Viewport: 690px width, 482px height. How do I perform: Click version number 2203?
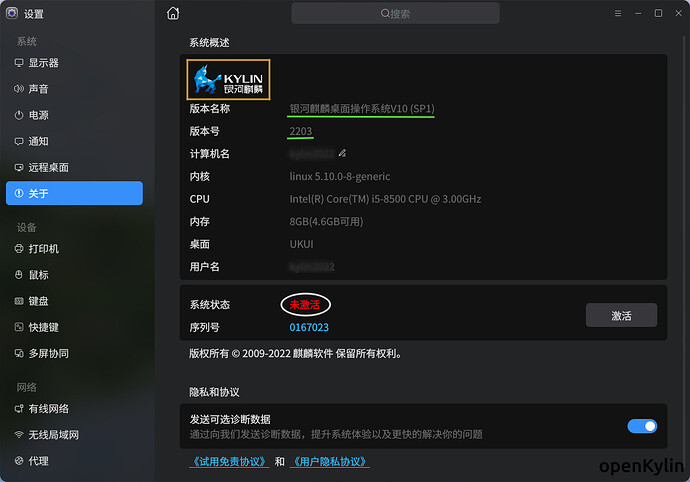coord(301,131)
